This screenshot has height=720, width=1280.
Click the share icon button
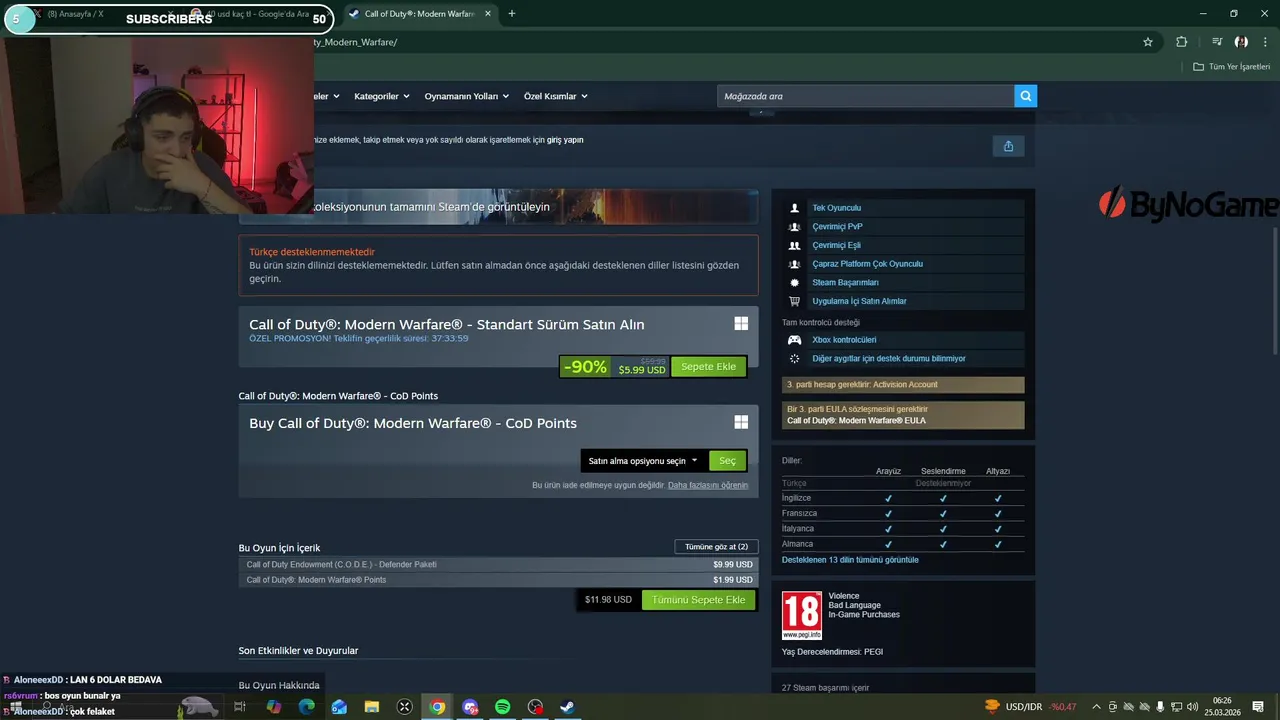point(1008,146)
